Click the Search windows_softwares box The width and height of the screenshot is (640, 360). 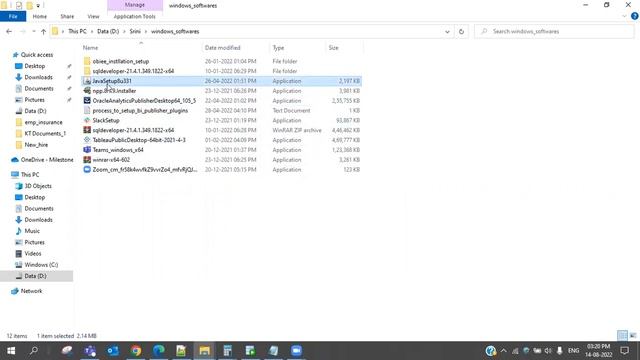(554, 31)
